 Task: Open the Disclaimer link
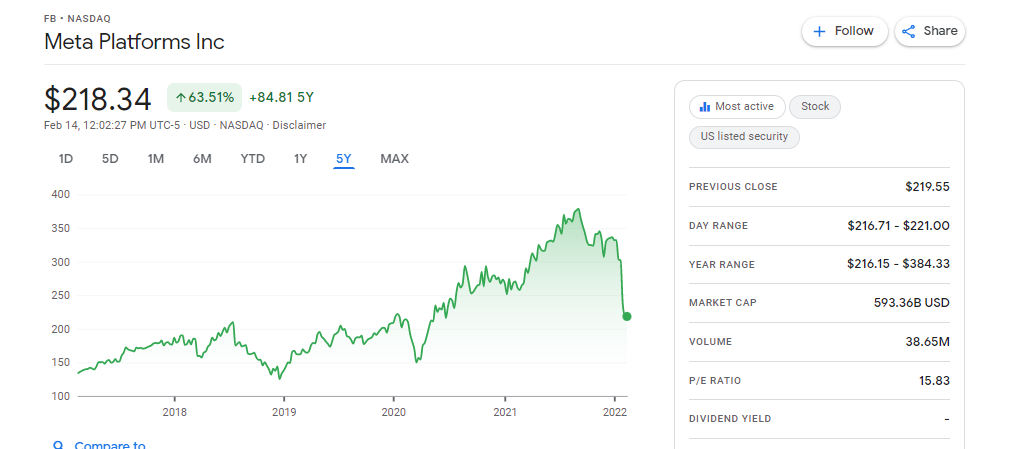tap(299, 125)
